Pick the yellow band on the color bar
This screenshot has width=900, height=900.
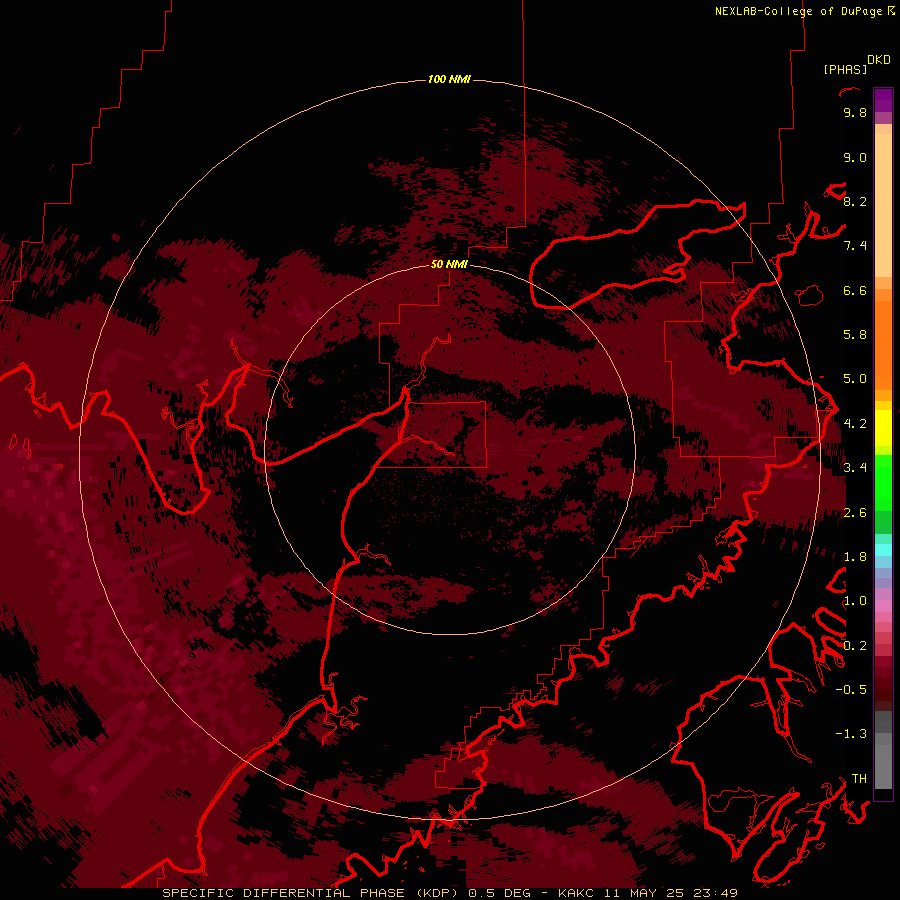[883, 428]
